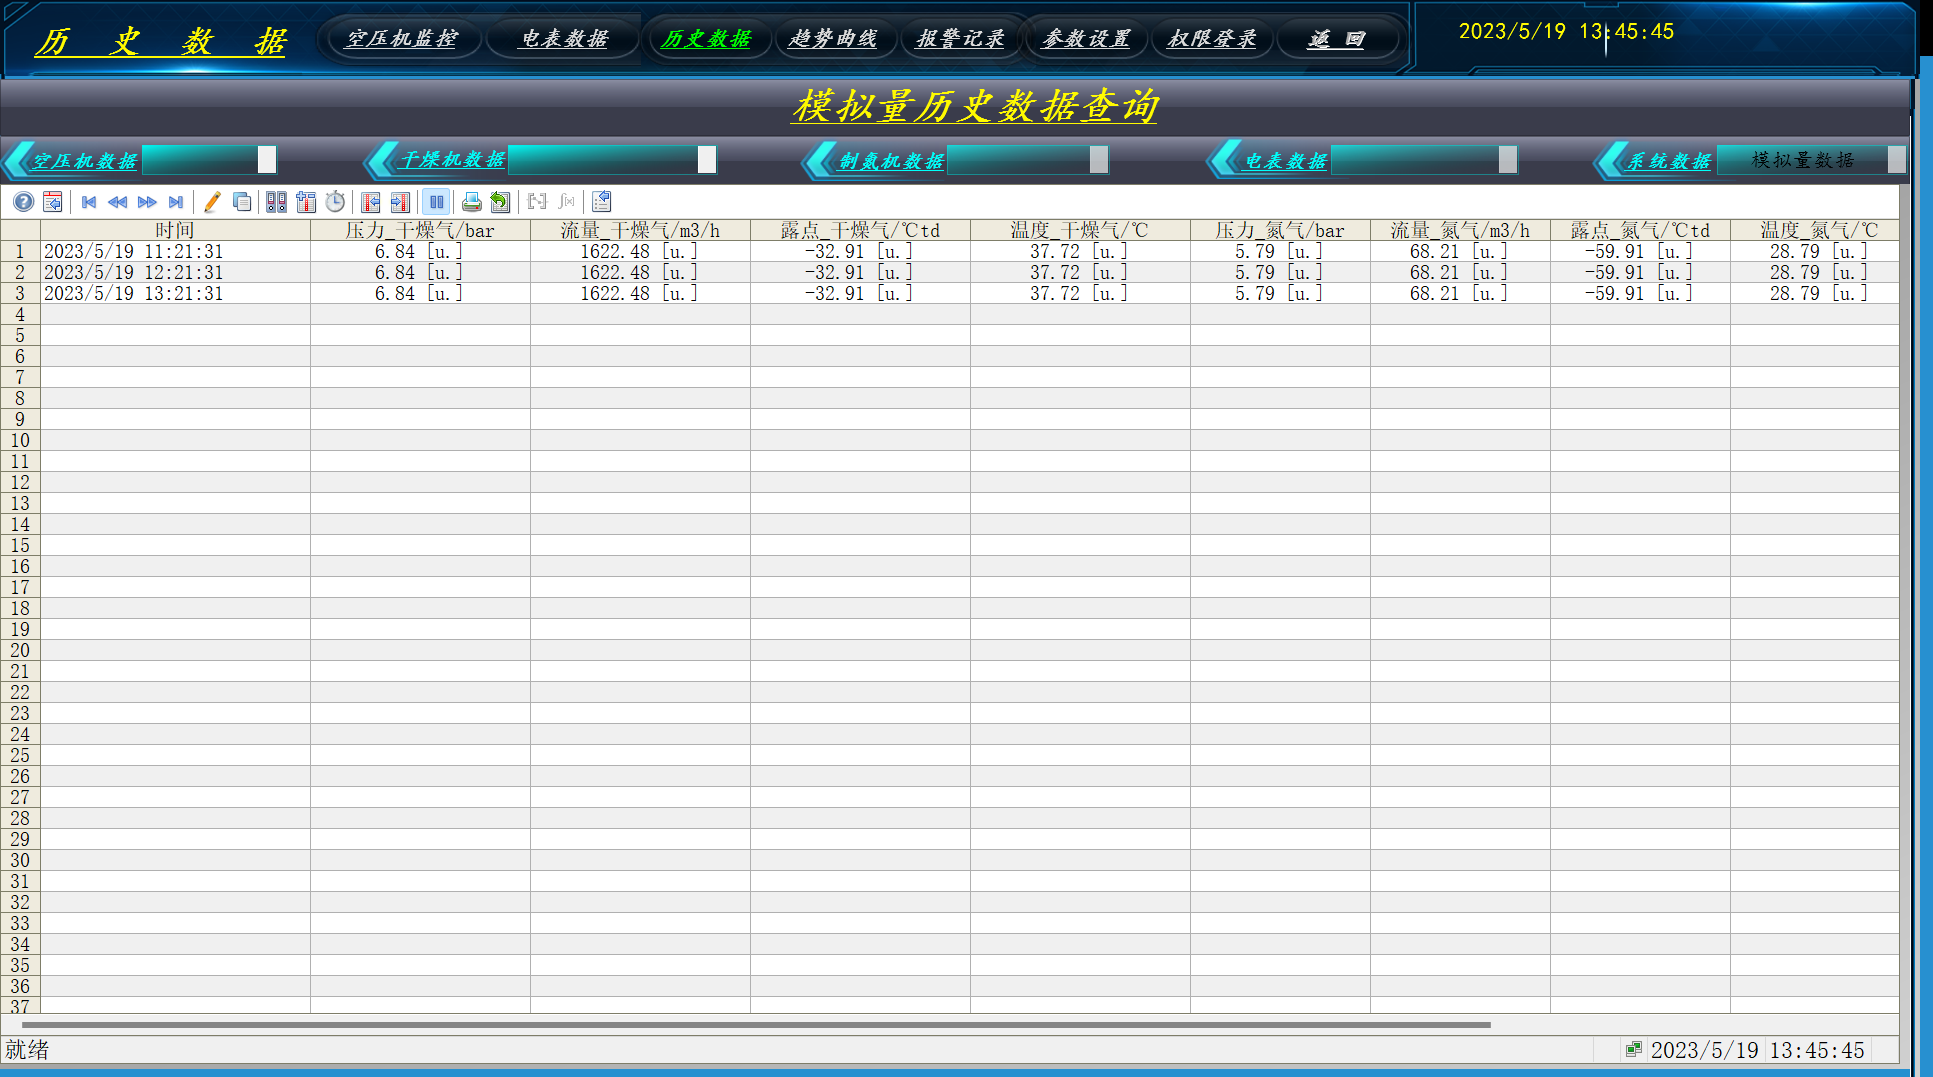This screenshot has width=1933, height=1077.
Task: Open the time range clock icon
Action: pyautogui.click(x=335, y=202)
